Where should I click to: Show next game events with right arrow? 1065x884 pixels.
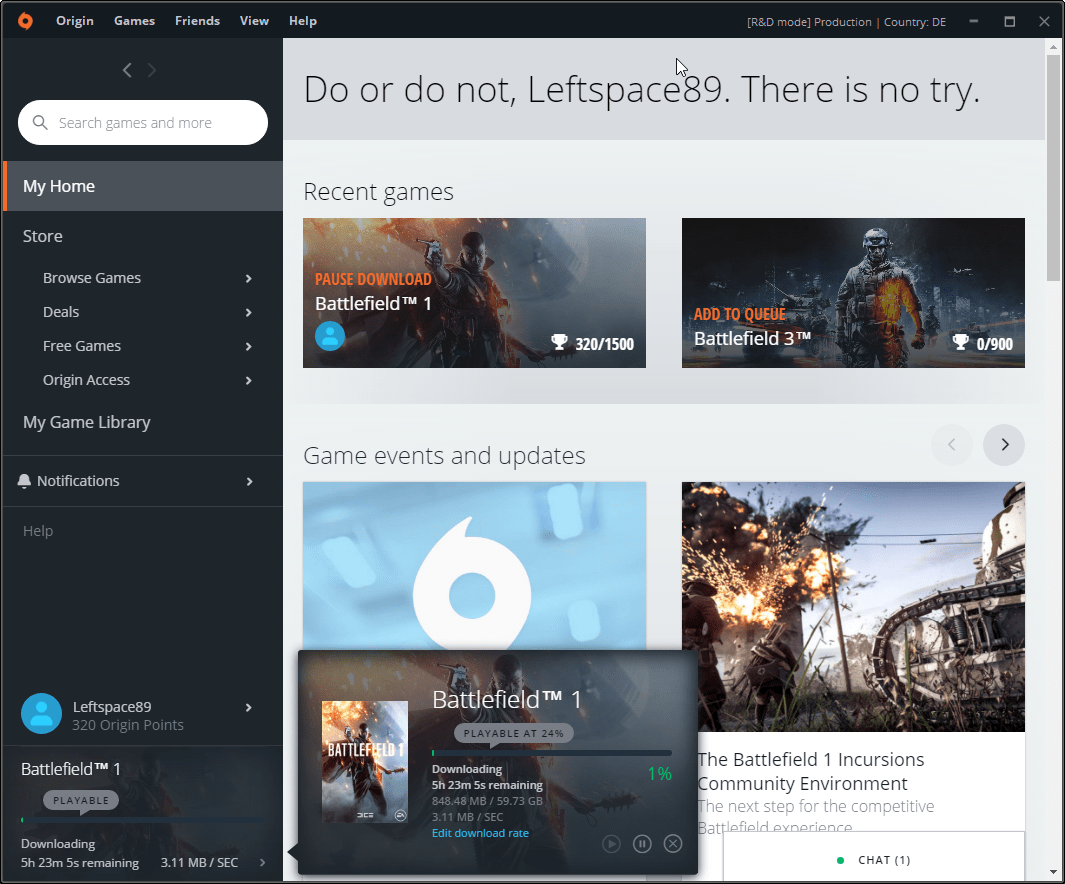click(1004, 445)
